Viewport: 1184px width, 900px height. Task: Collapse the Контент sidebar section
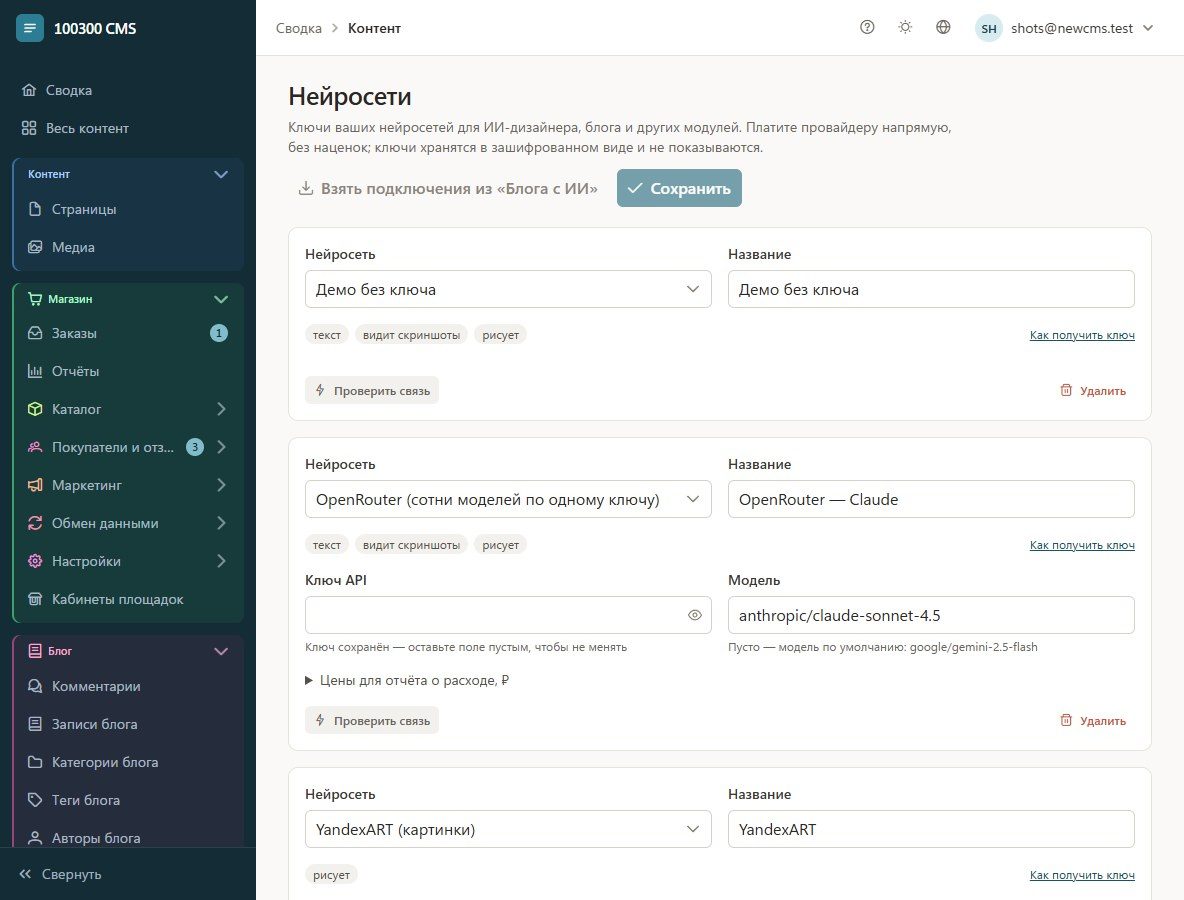tap(220, 174)
